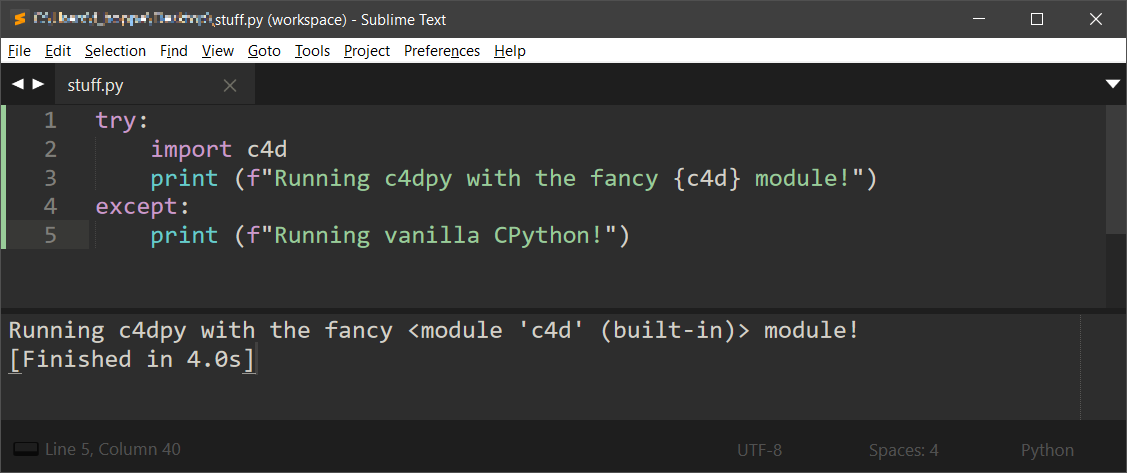
Task: Click the editor minimap on the right
Action: 1116,170
